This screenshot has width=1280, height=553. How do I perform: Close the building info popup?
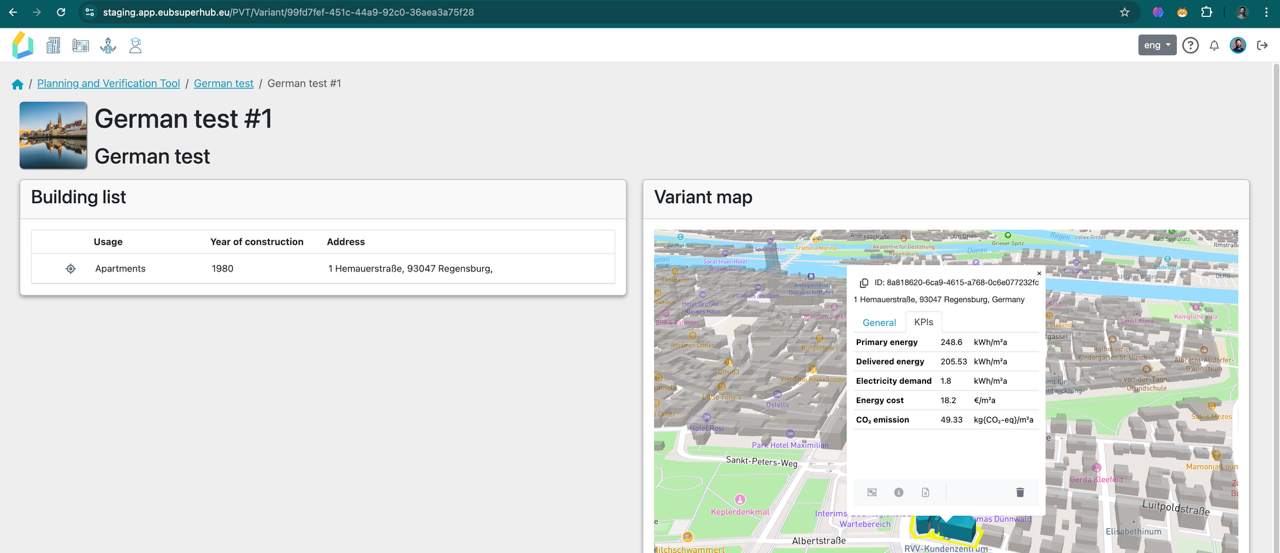[1039, 273]
